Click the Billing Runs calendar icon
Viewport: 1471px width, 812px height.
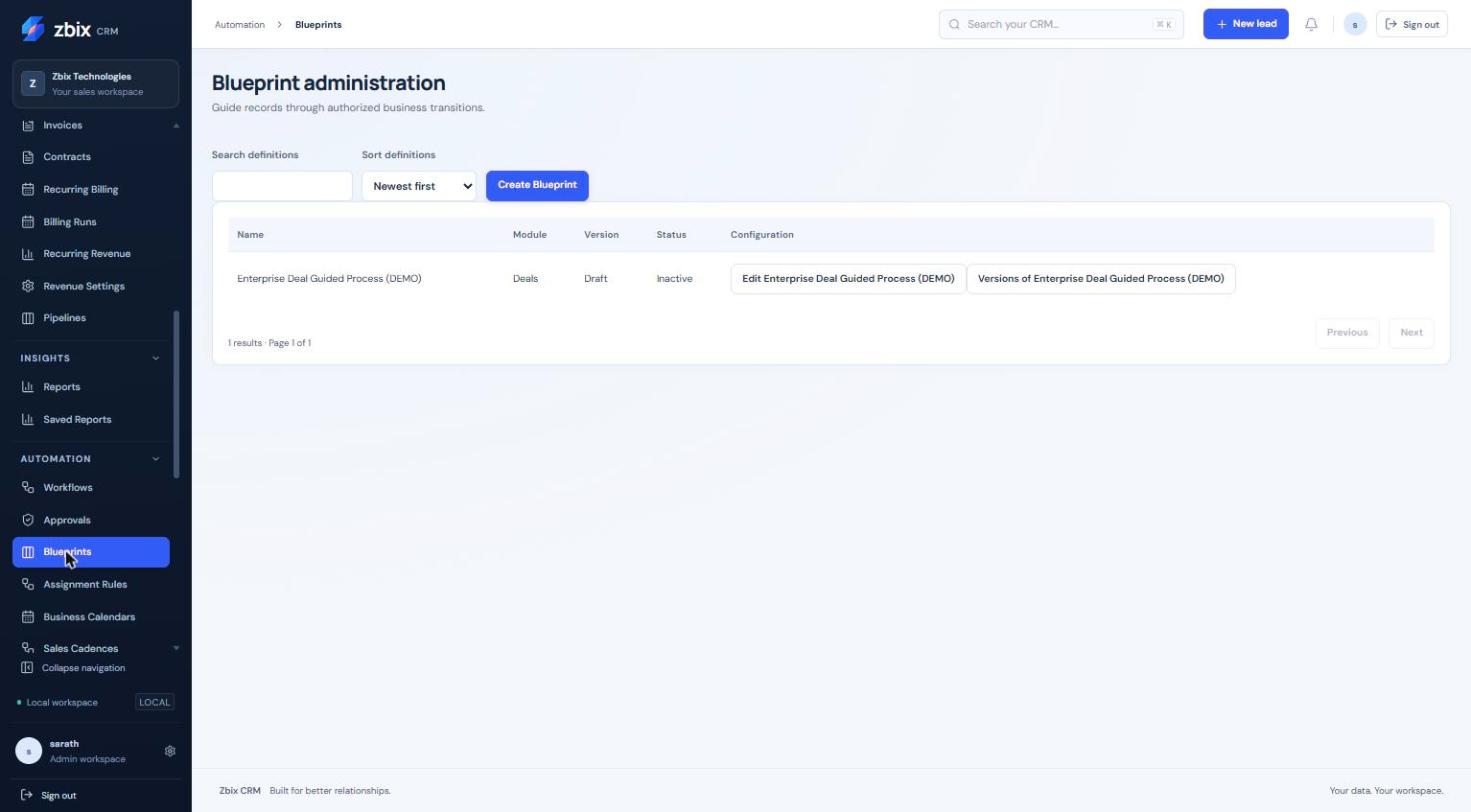point(28,222)
